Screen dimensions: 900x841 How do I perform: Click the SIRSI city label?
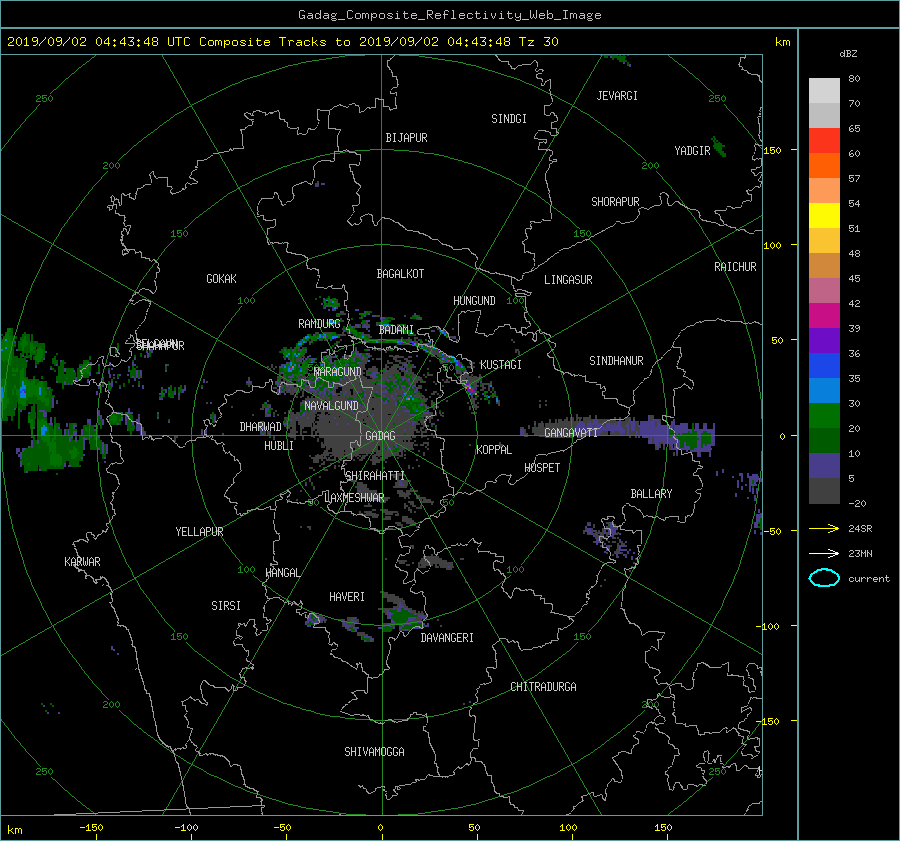[226, 606]
